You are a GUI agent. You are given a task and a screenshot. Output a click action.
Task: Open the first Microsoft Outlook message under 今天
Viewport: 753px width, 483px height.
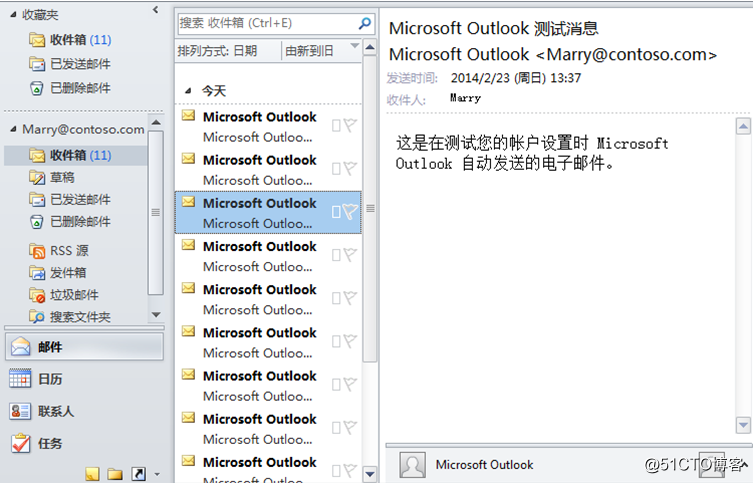tap(268, 127)
